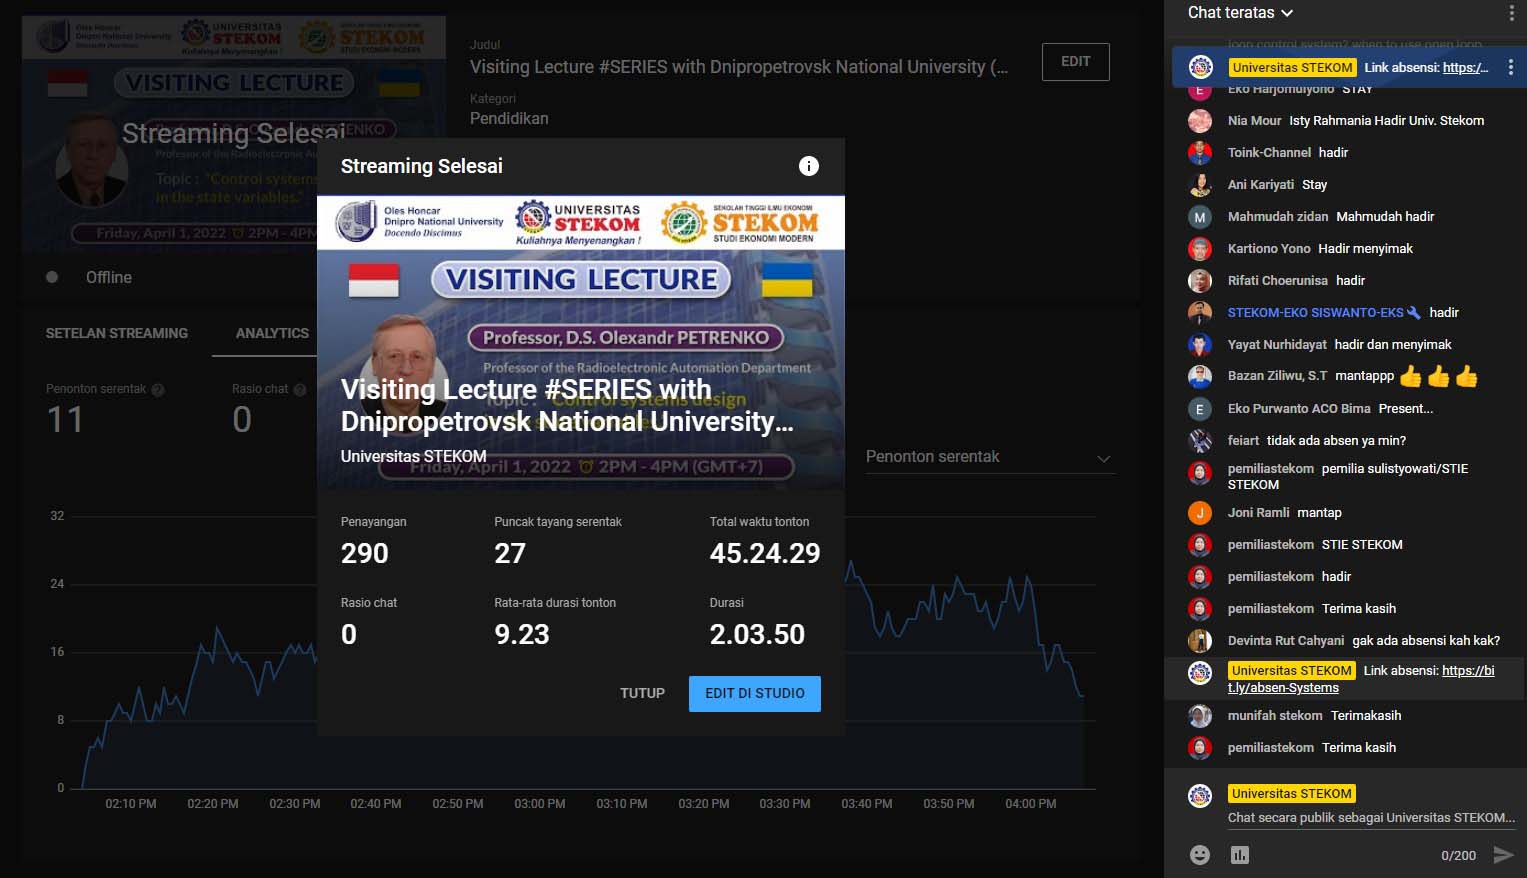The image size is (1527, 878).
Task: Click EDIT button beside stream title
Action: click(1076, 61)
